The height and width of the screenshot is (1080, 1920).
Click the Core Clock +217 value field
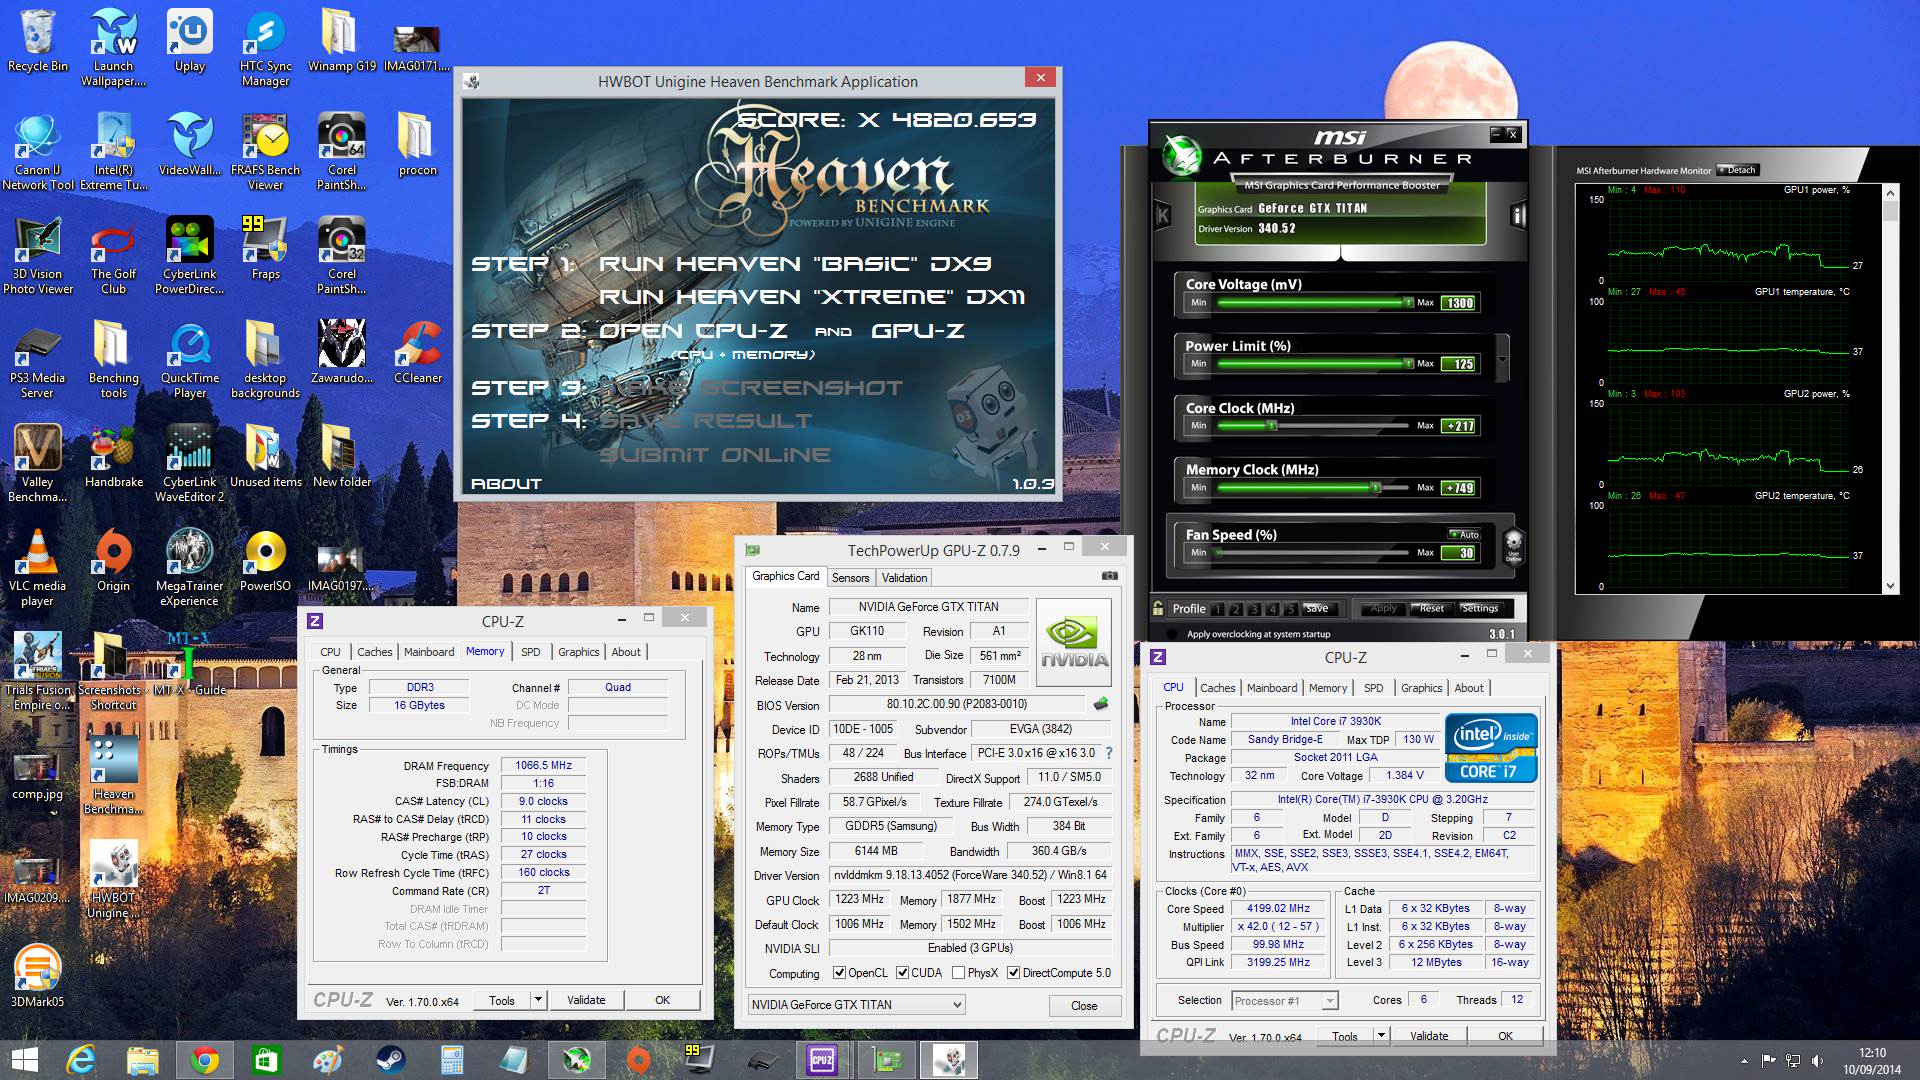[1459, 426]
